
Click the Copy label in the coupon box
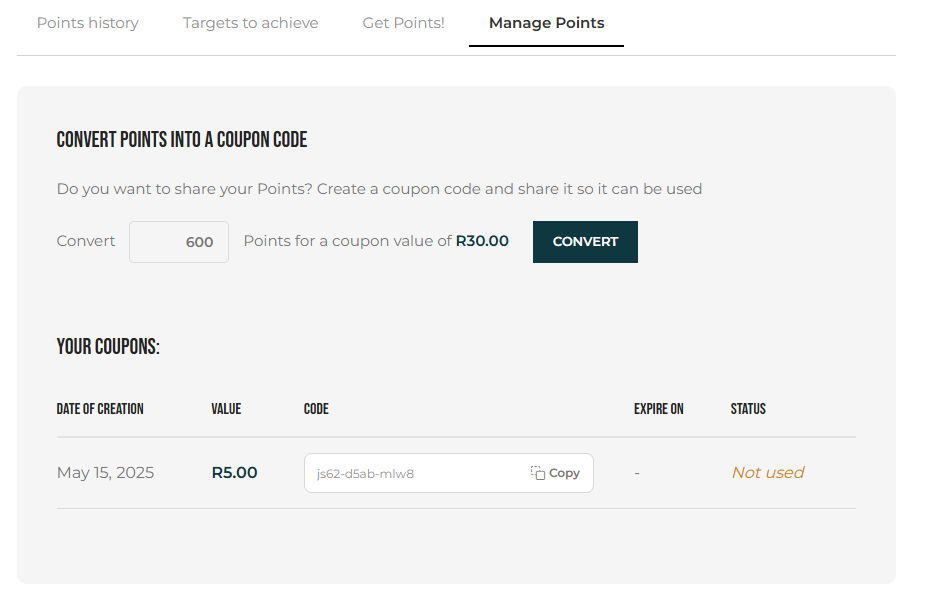click(x=564, y=473)
